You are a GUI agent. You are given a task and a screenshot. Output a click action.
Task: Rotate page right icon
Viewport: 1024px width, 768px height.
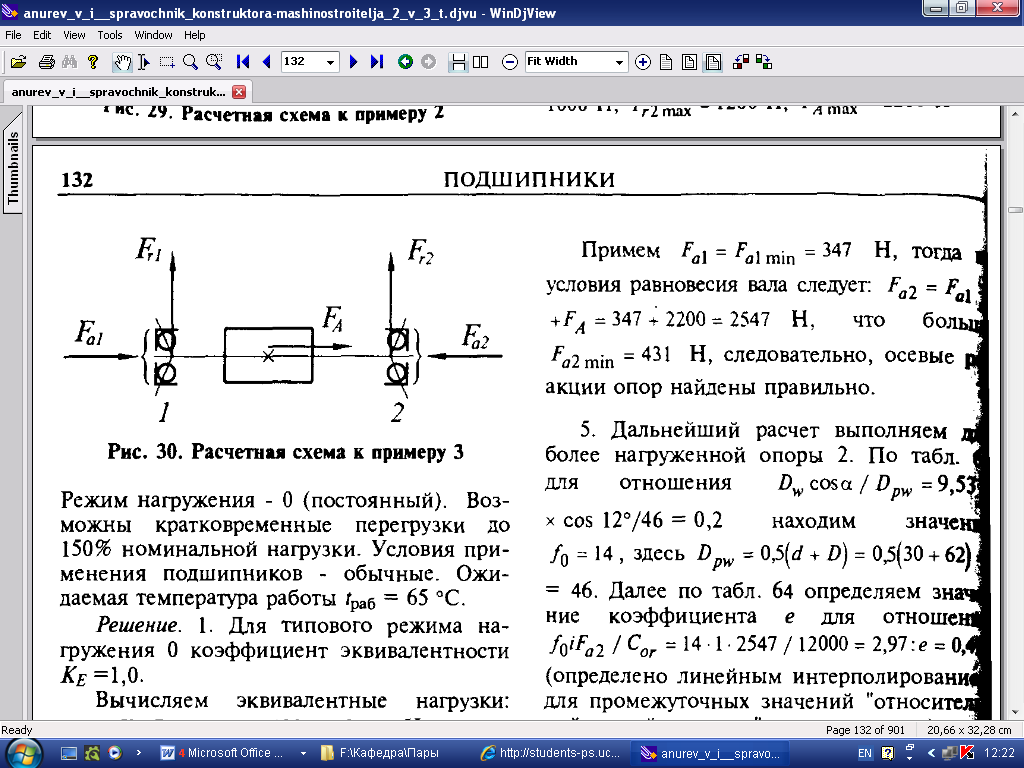click(764, 62)
